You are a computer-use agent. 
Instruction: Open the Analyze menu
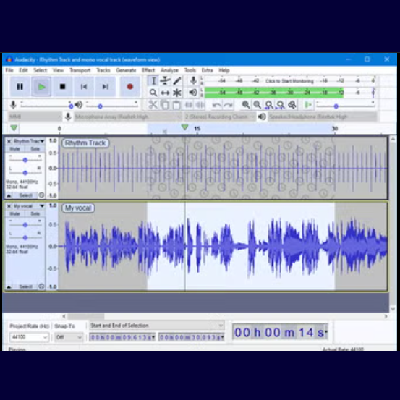pyautogui.click(x=170, y=70)
